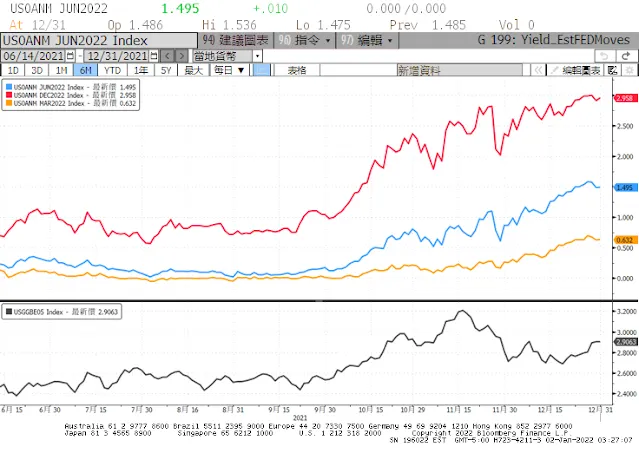Viewport: 639px width, 460px height.
Task: Click the 12/31/2021 end date field
Action: tap(117, 56)
